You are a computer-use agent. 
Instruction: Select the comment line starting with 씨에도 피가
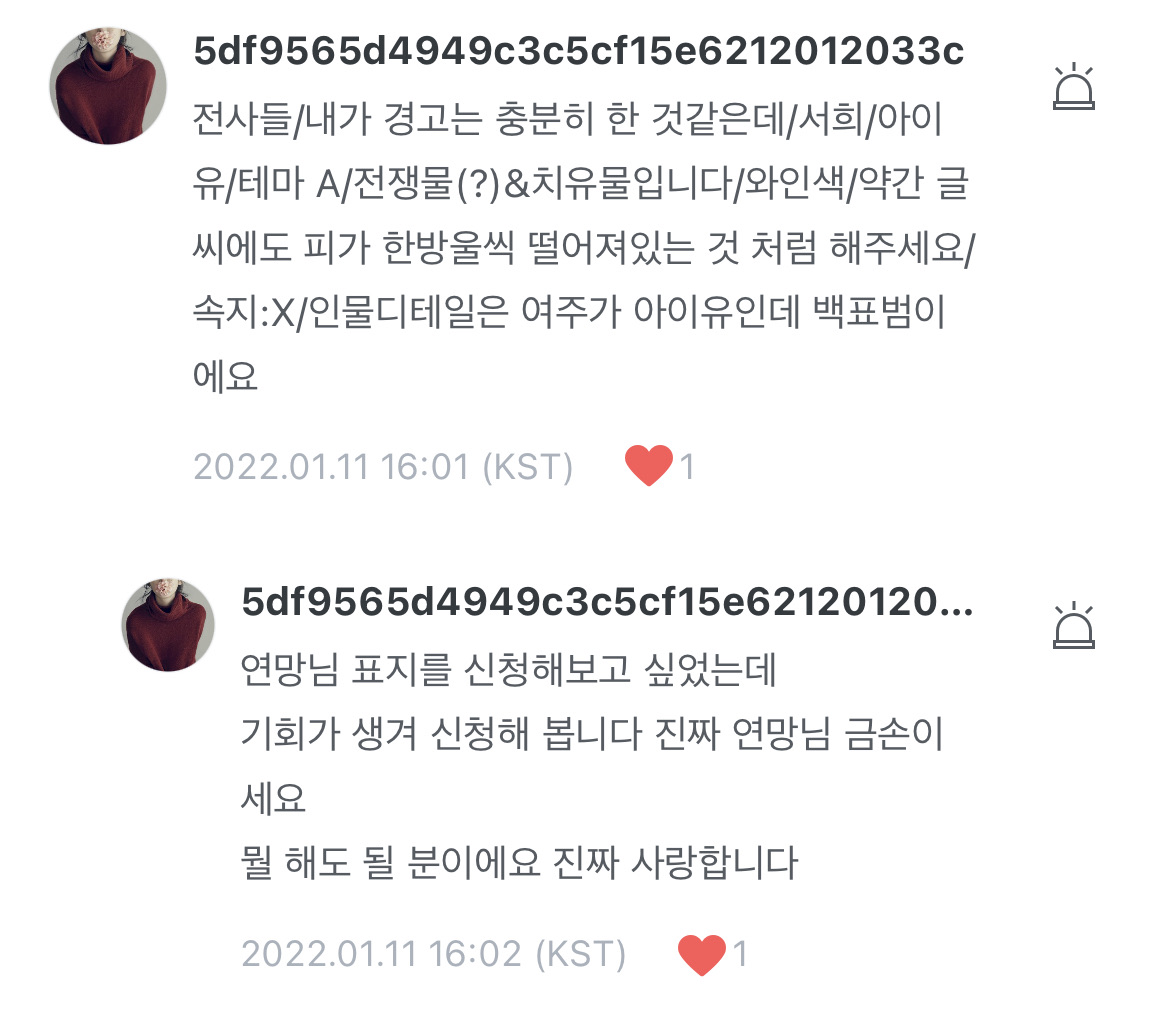[584, 248]
